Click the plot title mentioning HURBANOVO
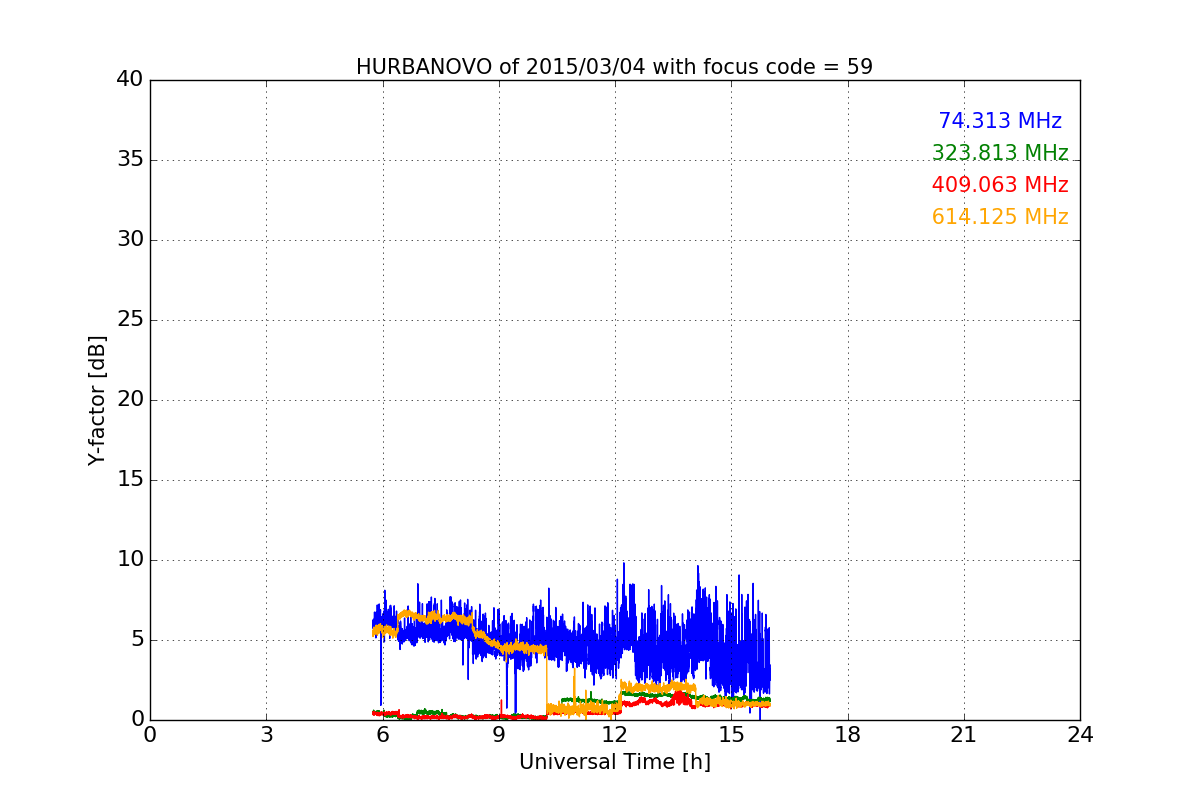This screenshot has width=1200, height=800. tap(614, 67)
